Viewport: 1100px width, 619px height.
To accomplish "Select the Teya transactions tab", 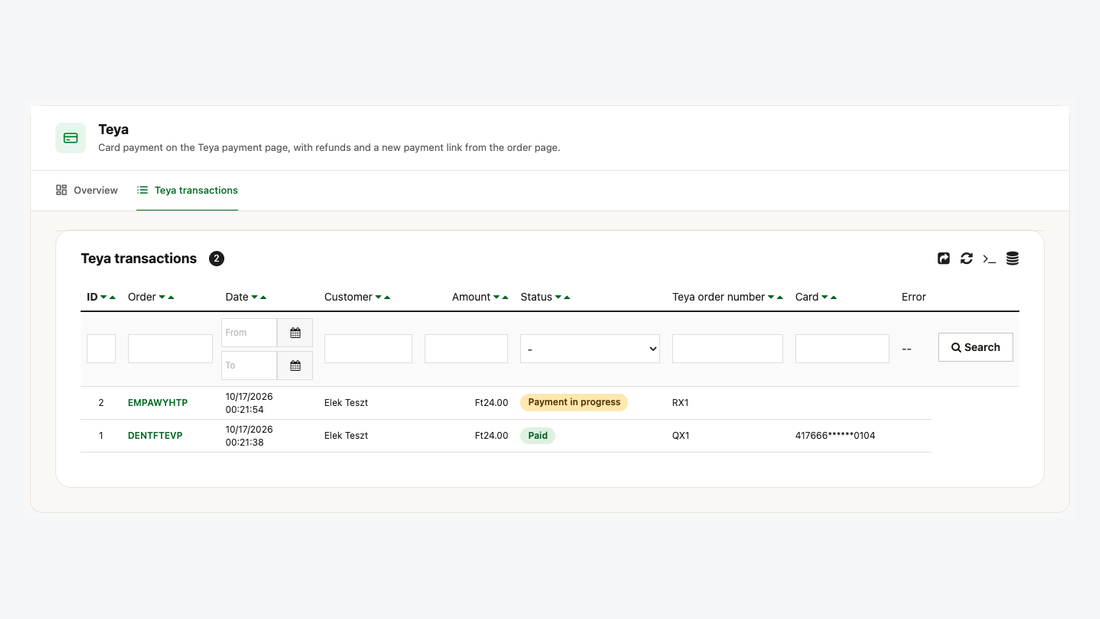I will 187,190.
